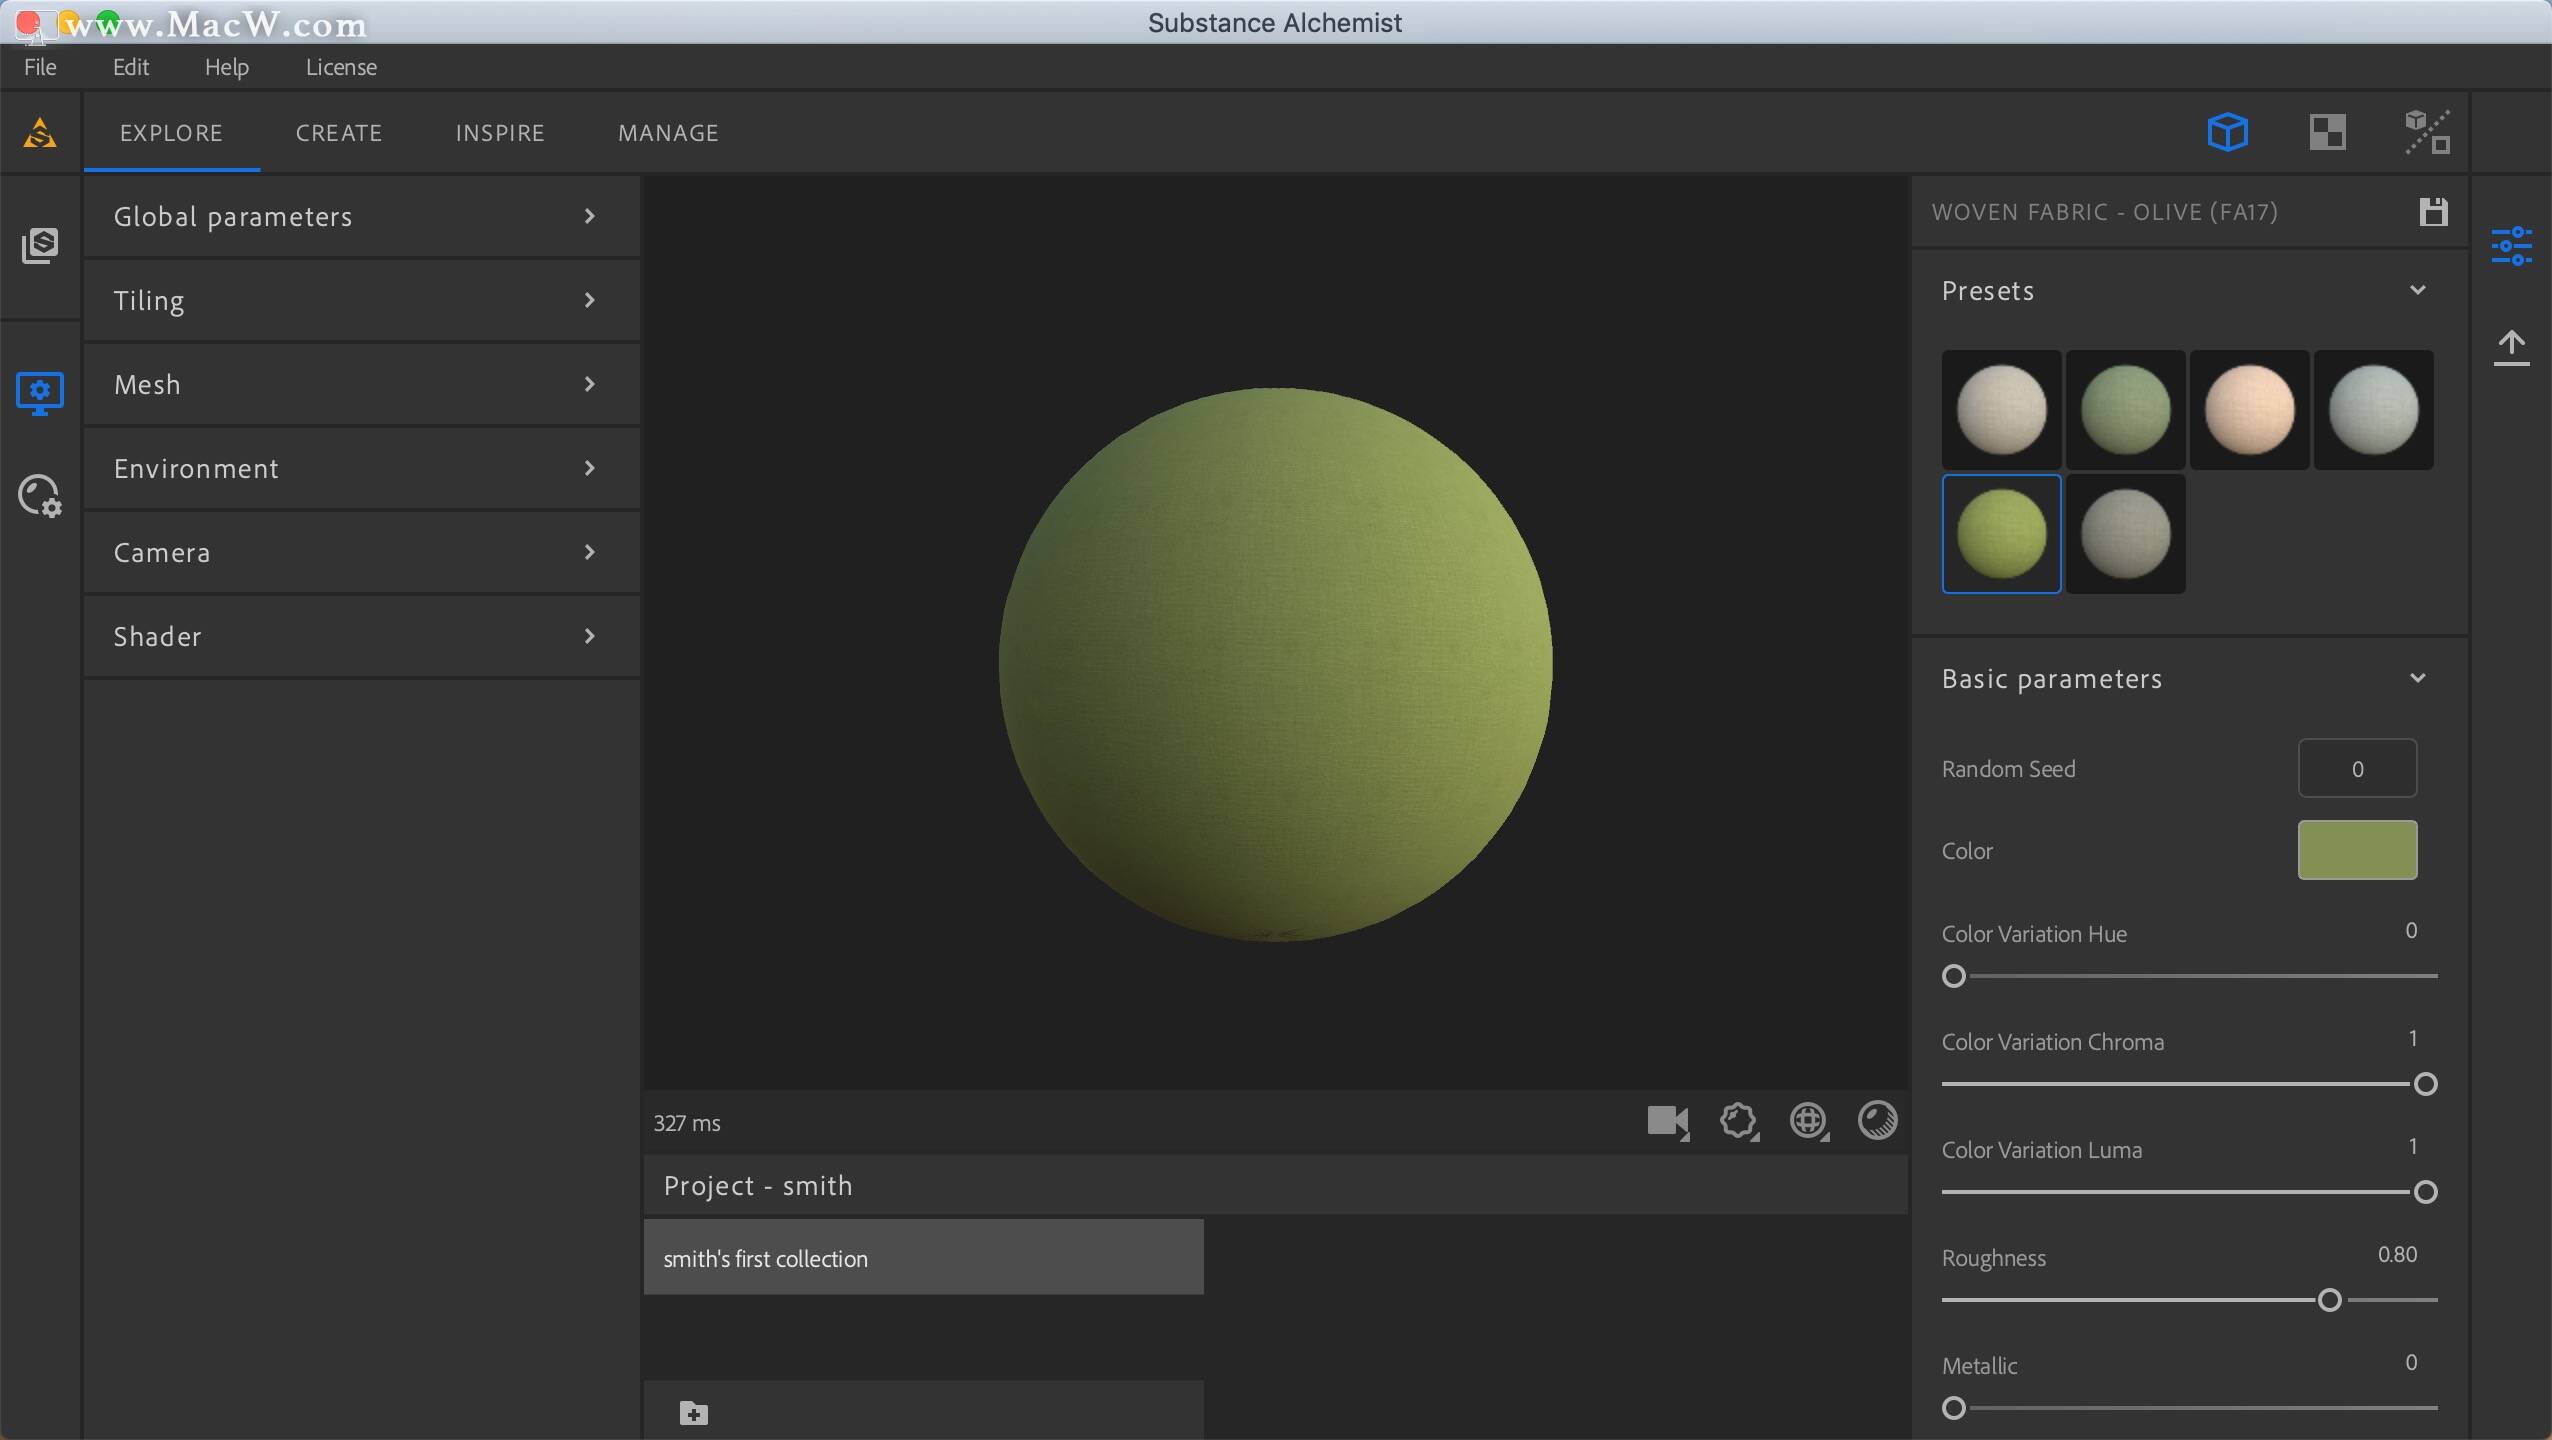Image resolution: width=2552 pixels, height=1440 pixels.
Task: Open the parameters sliders panel icon
Action: (x=2511, y=246)
